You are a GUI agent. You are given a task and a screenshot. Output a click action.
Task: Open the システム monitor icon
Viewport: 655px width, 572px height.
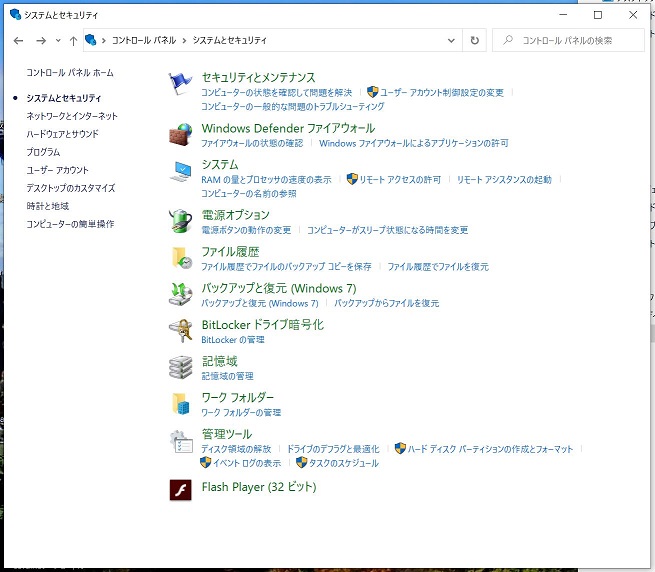coord(180,171)
